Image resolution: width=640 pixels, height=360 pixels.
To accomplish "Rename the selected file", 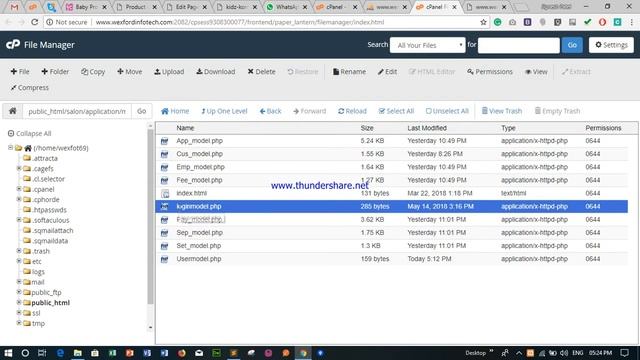I will pyautogui.click(x=349, y=71).
